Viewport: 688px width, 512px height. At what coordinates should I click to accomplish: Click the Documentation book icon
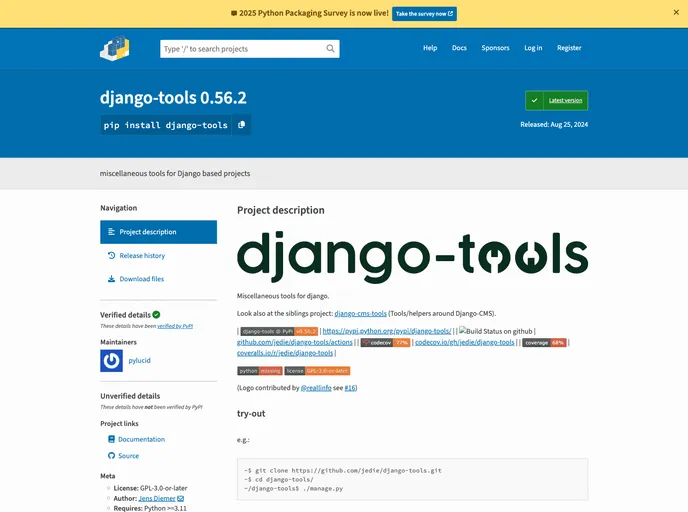pos(111,439)
